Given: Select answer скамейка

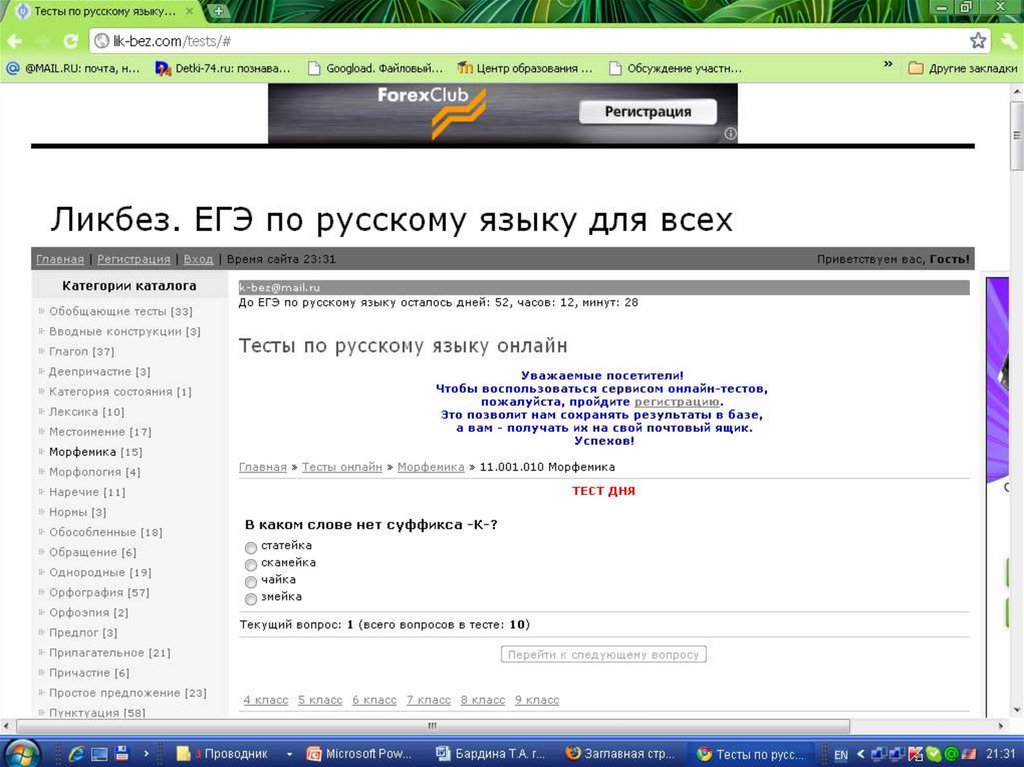Looking at the screenshot, I should click(x=251, y=564).
